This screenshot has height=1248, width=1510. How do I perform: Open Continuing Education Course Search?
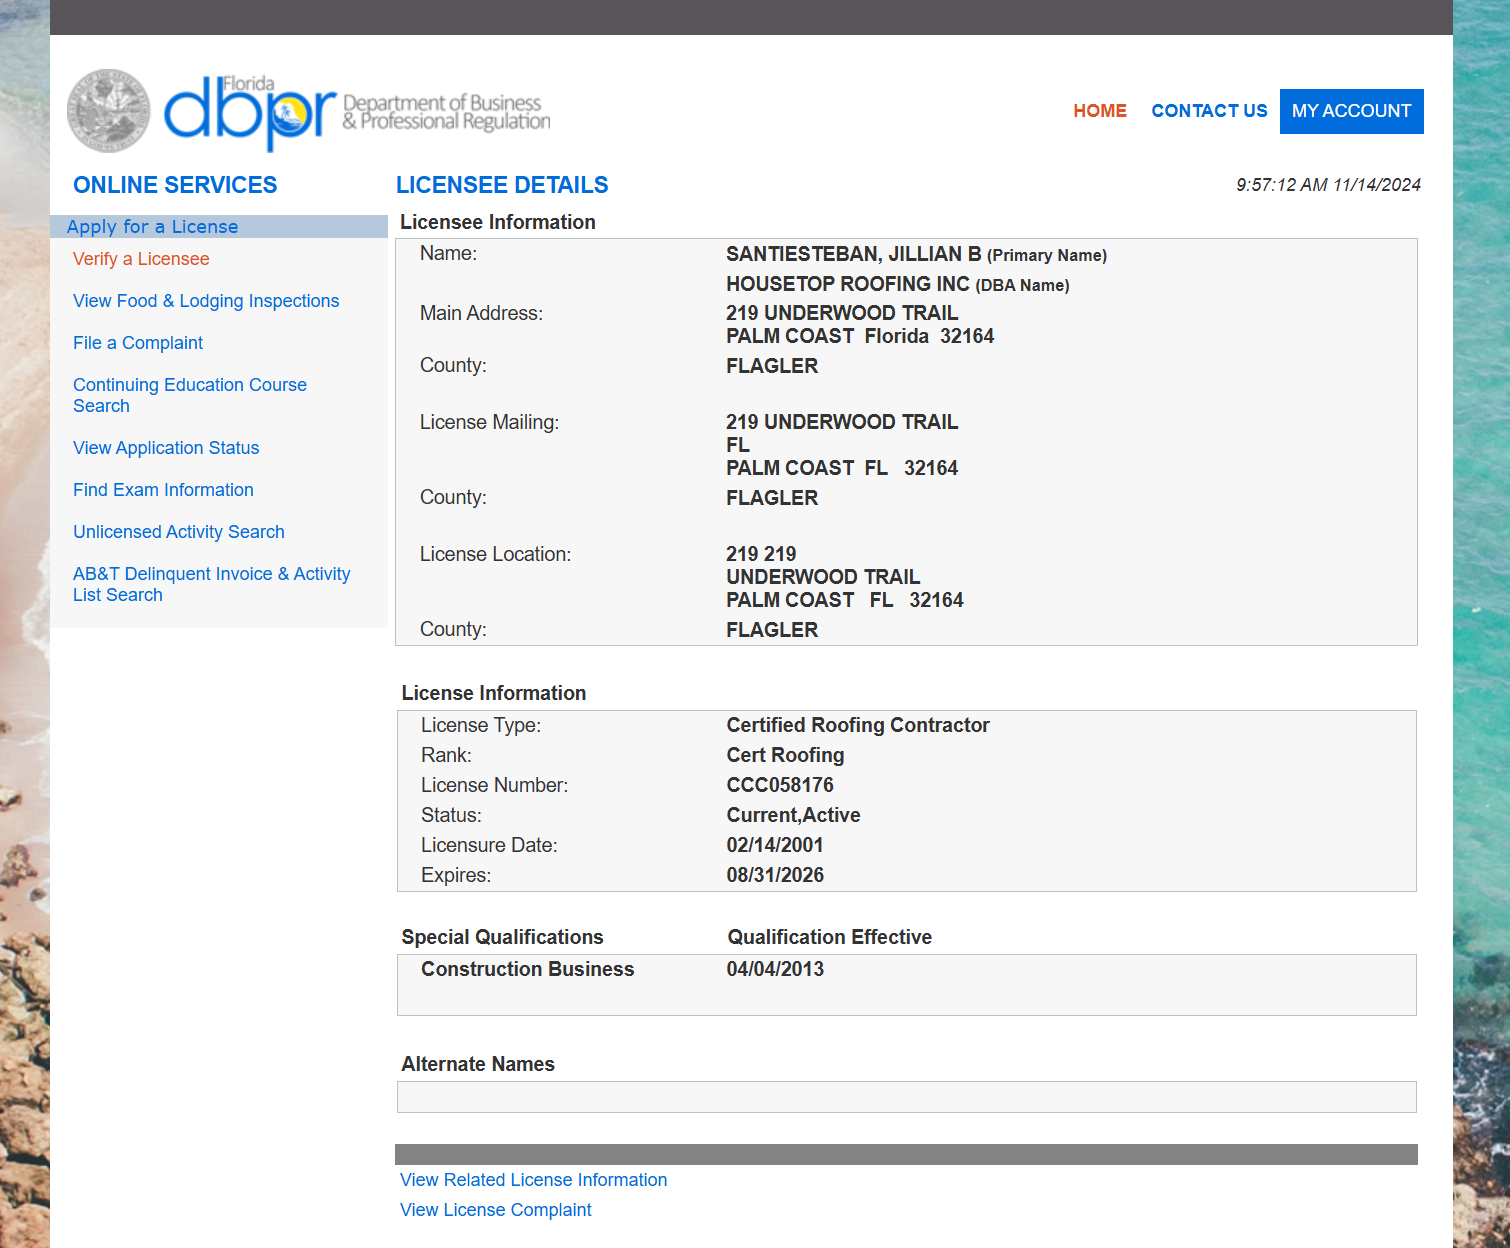pos(189,395)
